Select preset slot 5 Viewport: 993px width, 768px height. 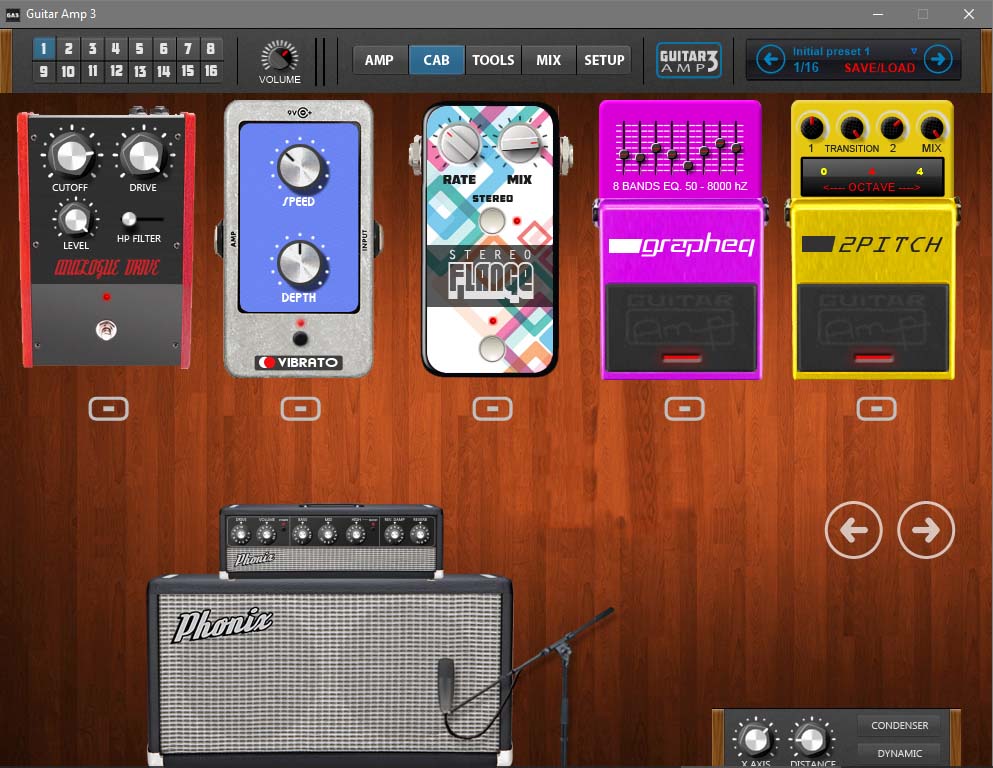[139, 48]
